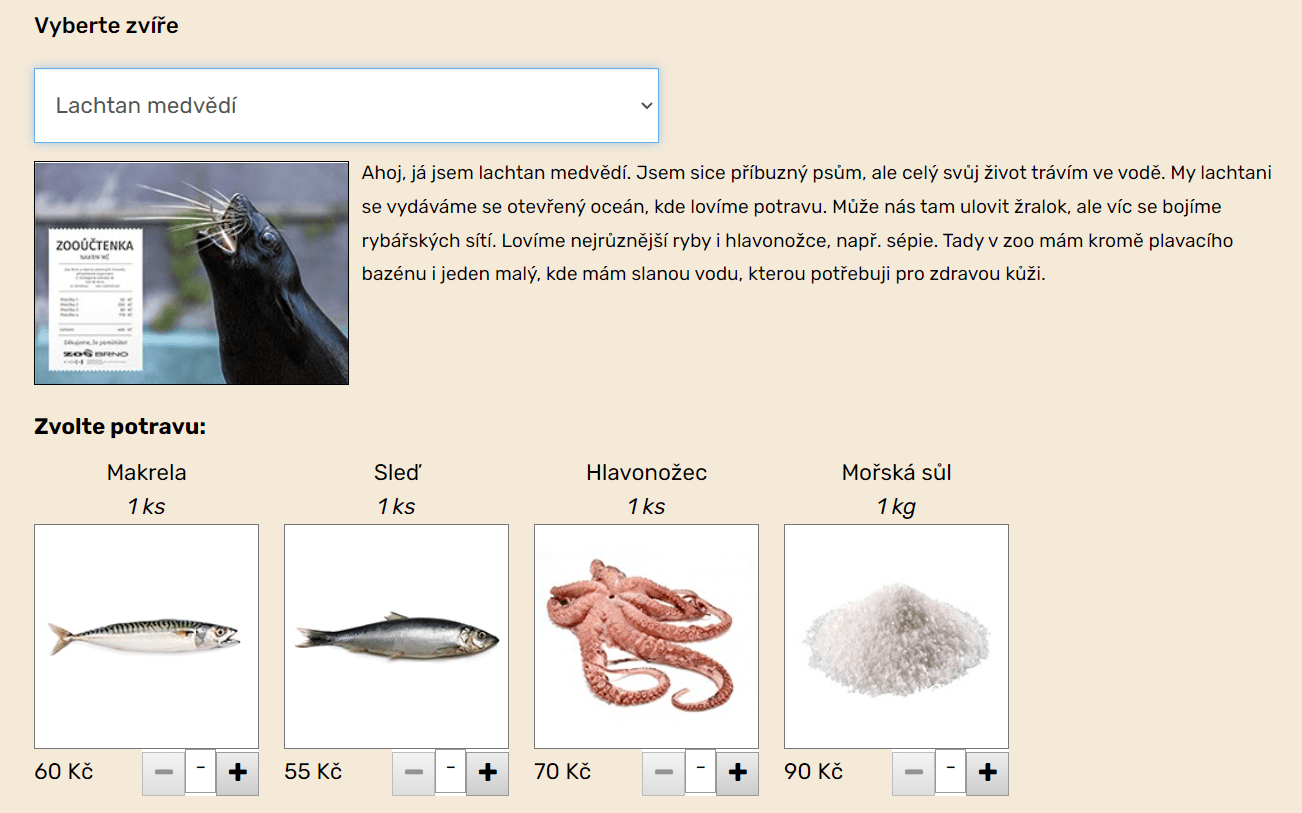The image size is (1302, 813).
Task: Open the animal dropdown showing Lachtan medvědí
Action: point(346,105)
